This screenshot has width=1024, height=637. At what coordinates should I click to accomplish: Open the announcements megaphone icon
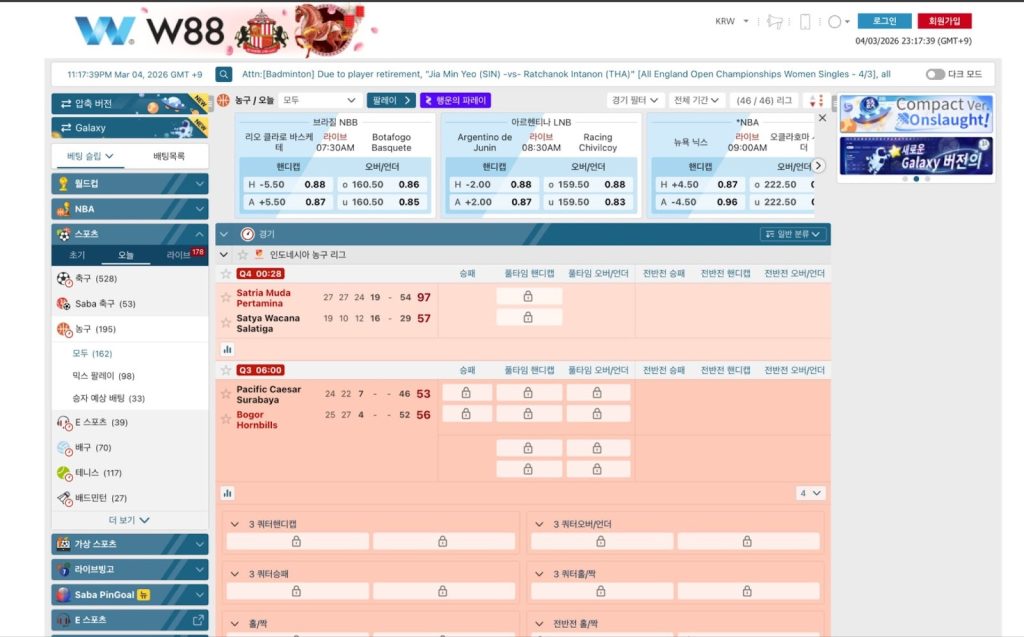[775, 22]
